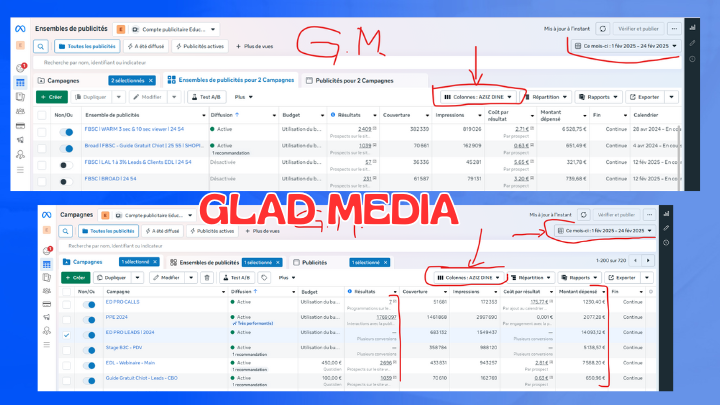Go to next page arrow in bottom window
The width and height of the screenshot is (720, 405).
coord(648,261)
